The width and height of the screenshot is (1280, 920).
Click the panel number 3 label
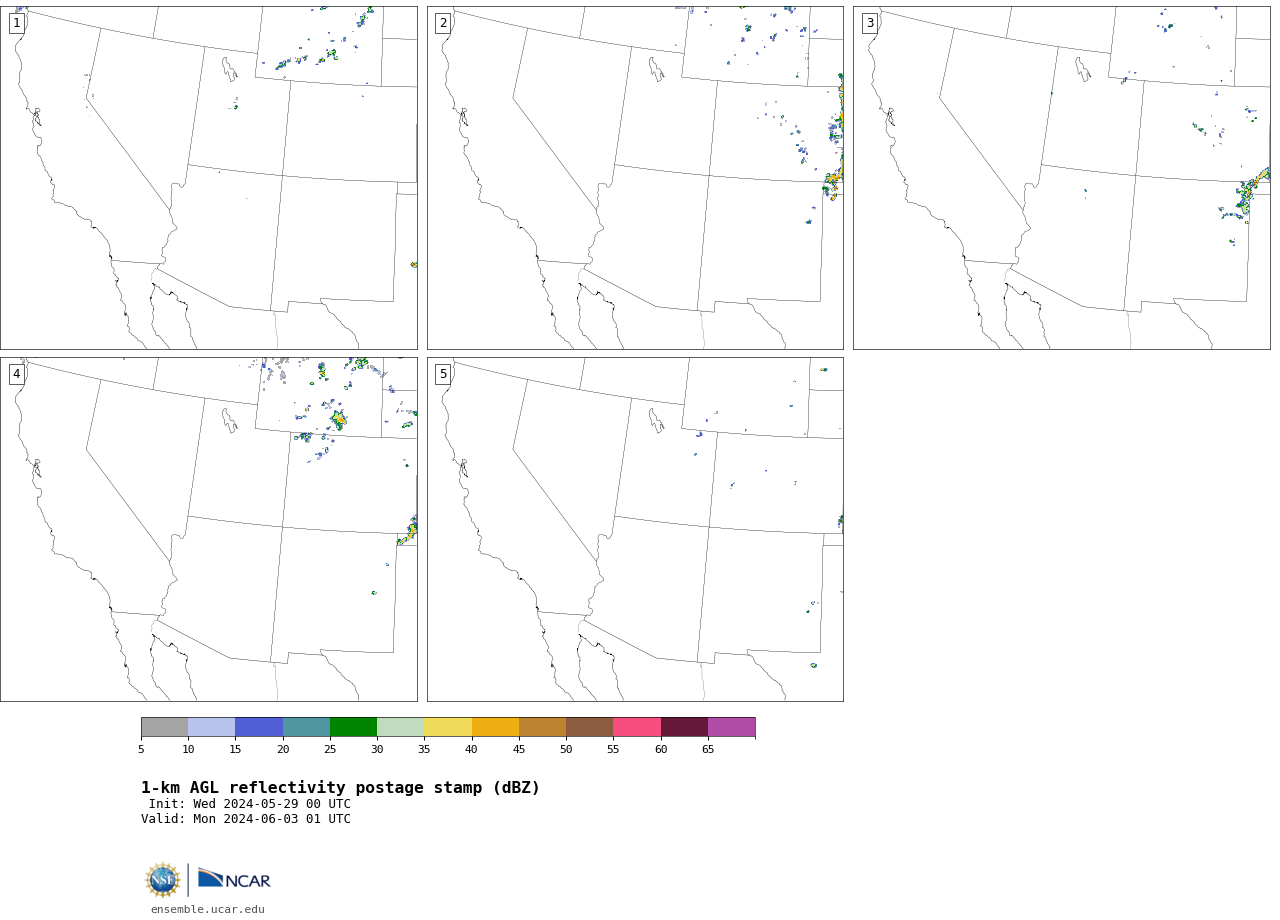870,23
